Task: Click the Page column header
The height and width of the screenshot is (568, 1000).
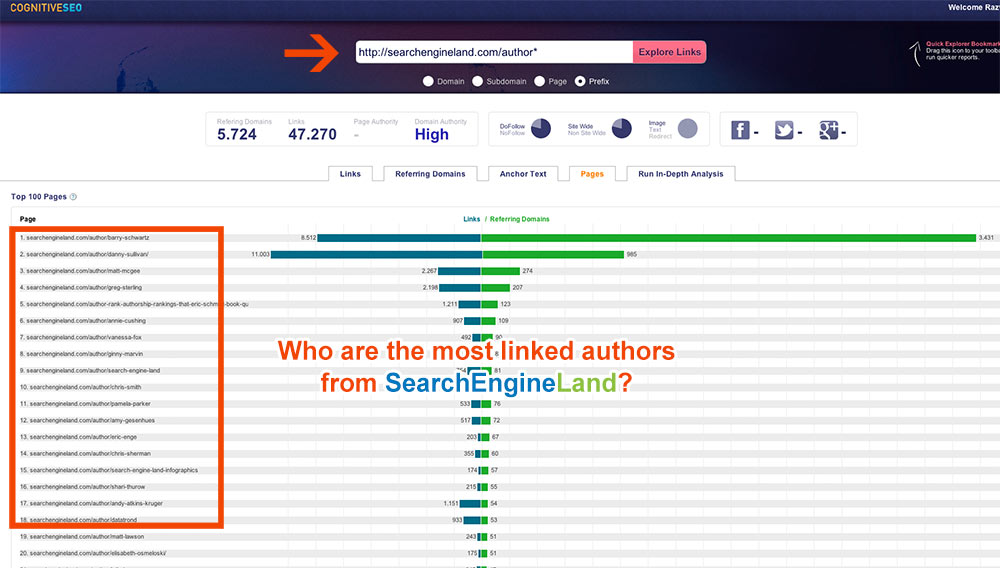Action: pyautogui.click(x=27, y=219)
